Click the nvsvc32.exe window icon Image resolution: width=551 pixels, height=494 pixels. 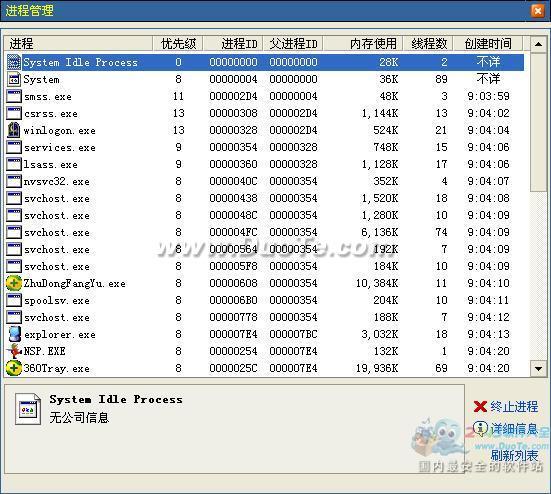pyautogui.click(x=14, y=181)
